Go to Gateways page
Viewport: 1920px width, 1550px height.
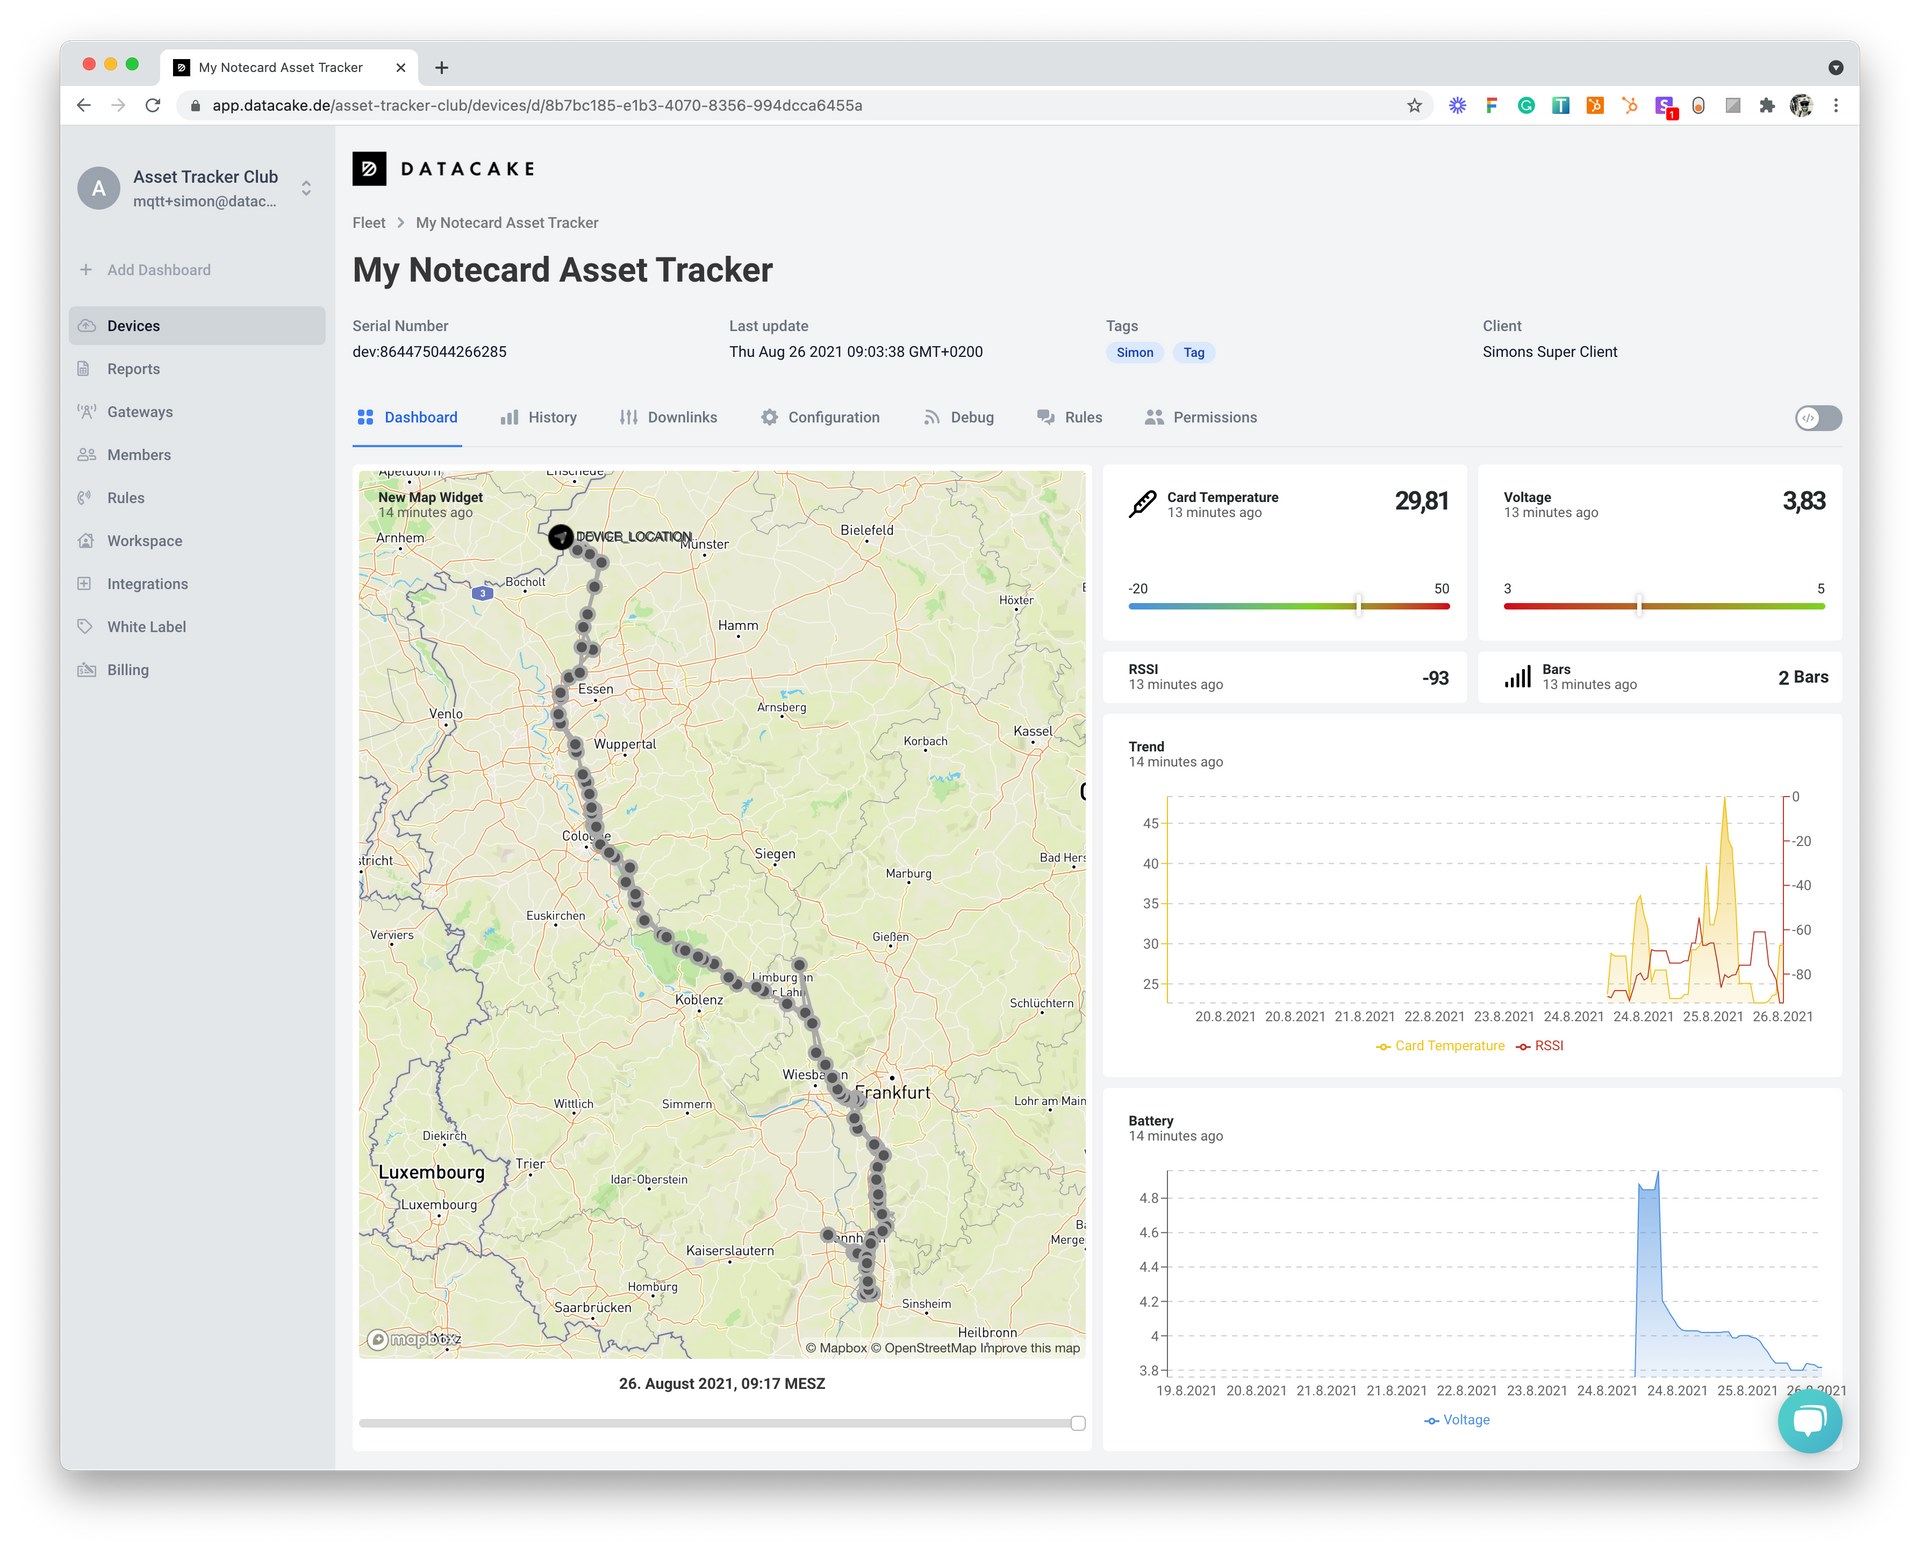tap(197, 412)
